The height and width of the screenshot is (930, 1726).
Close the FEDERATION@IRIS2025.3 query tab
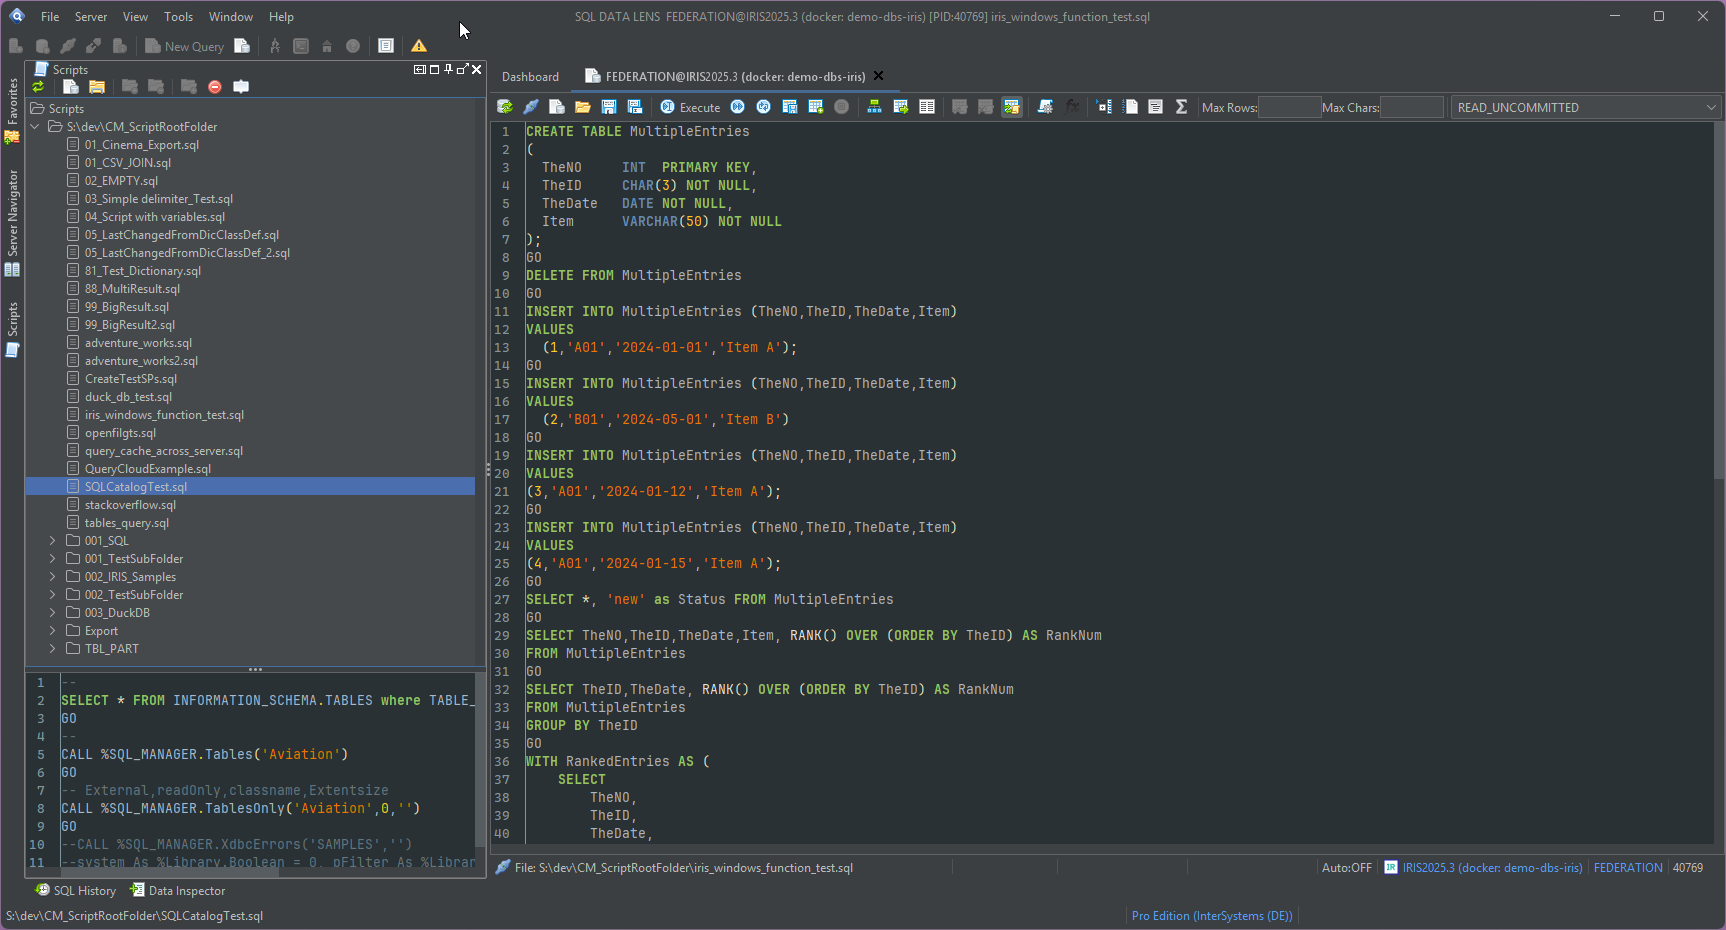879,76
